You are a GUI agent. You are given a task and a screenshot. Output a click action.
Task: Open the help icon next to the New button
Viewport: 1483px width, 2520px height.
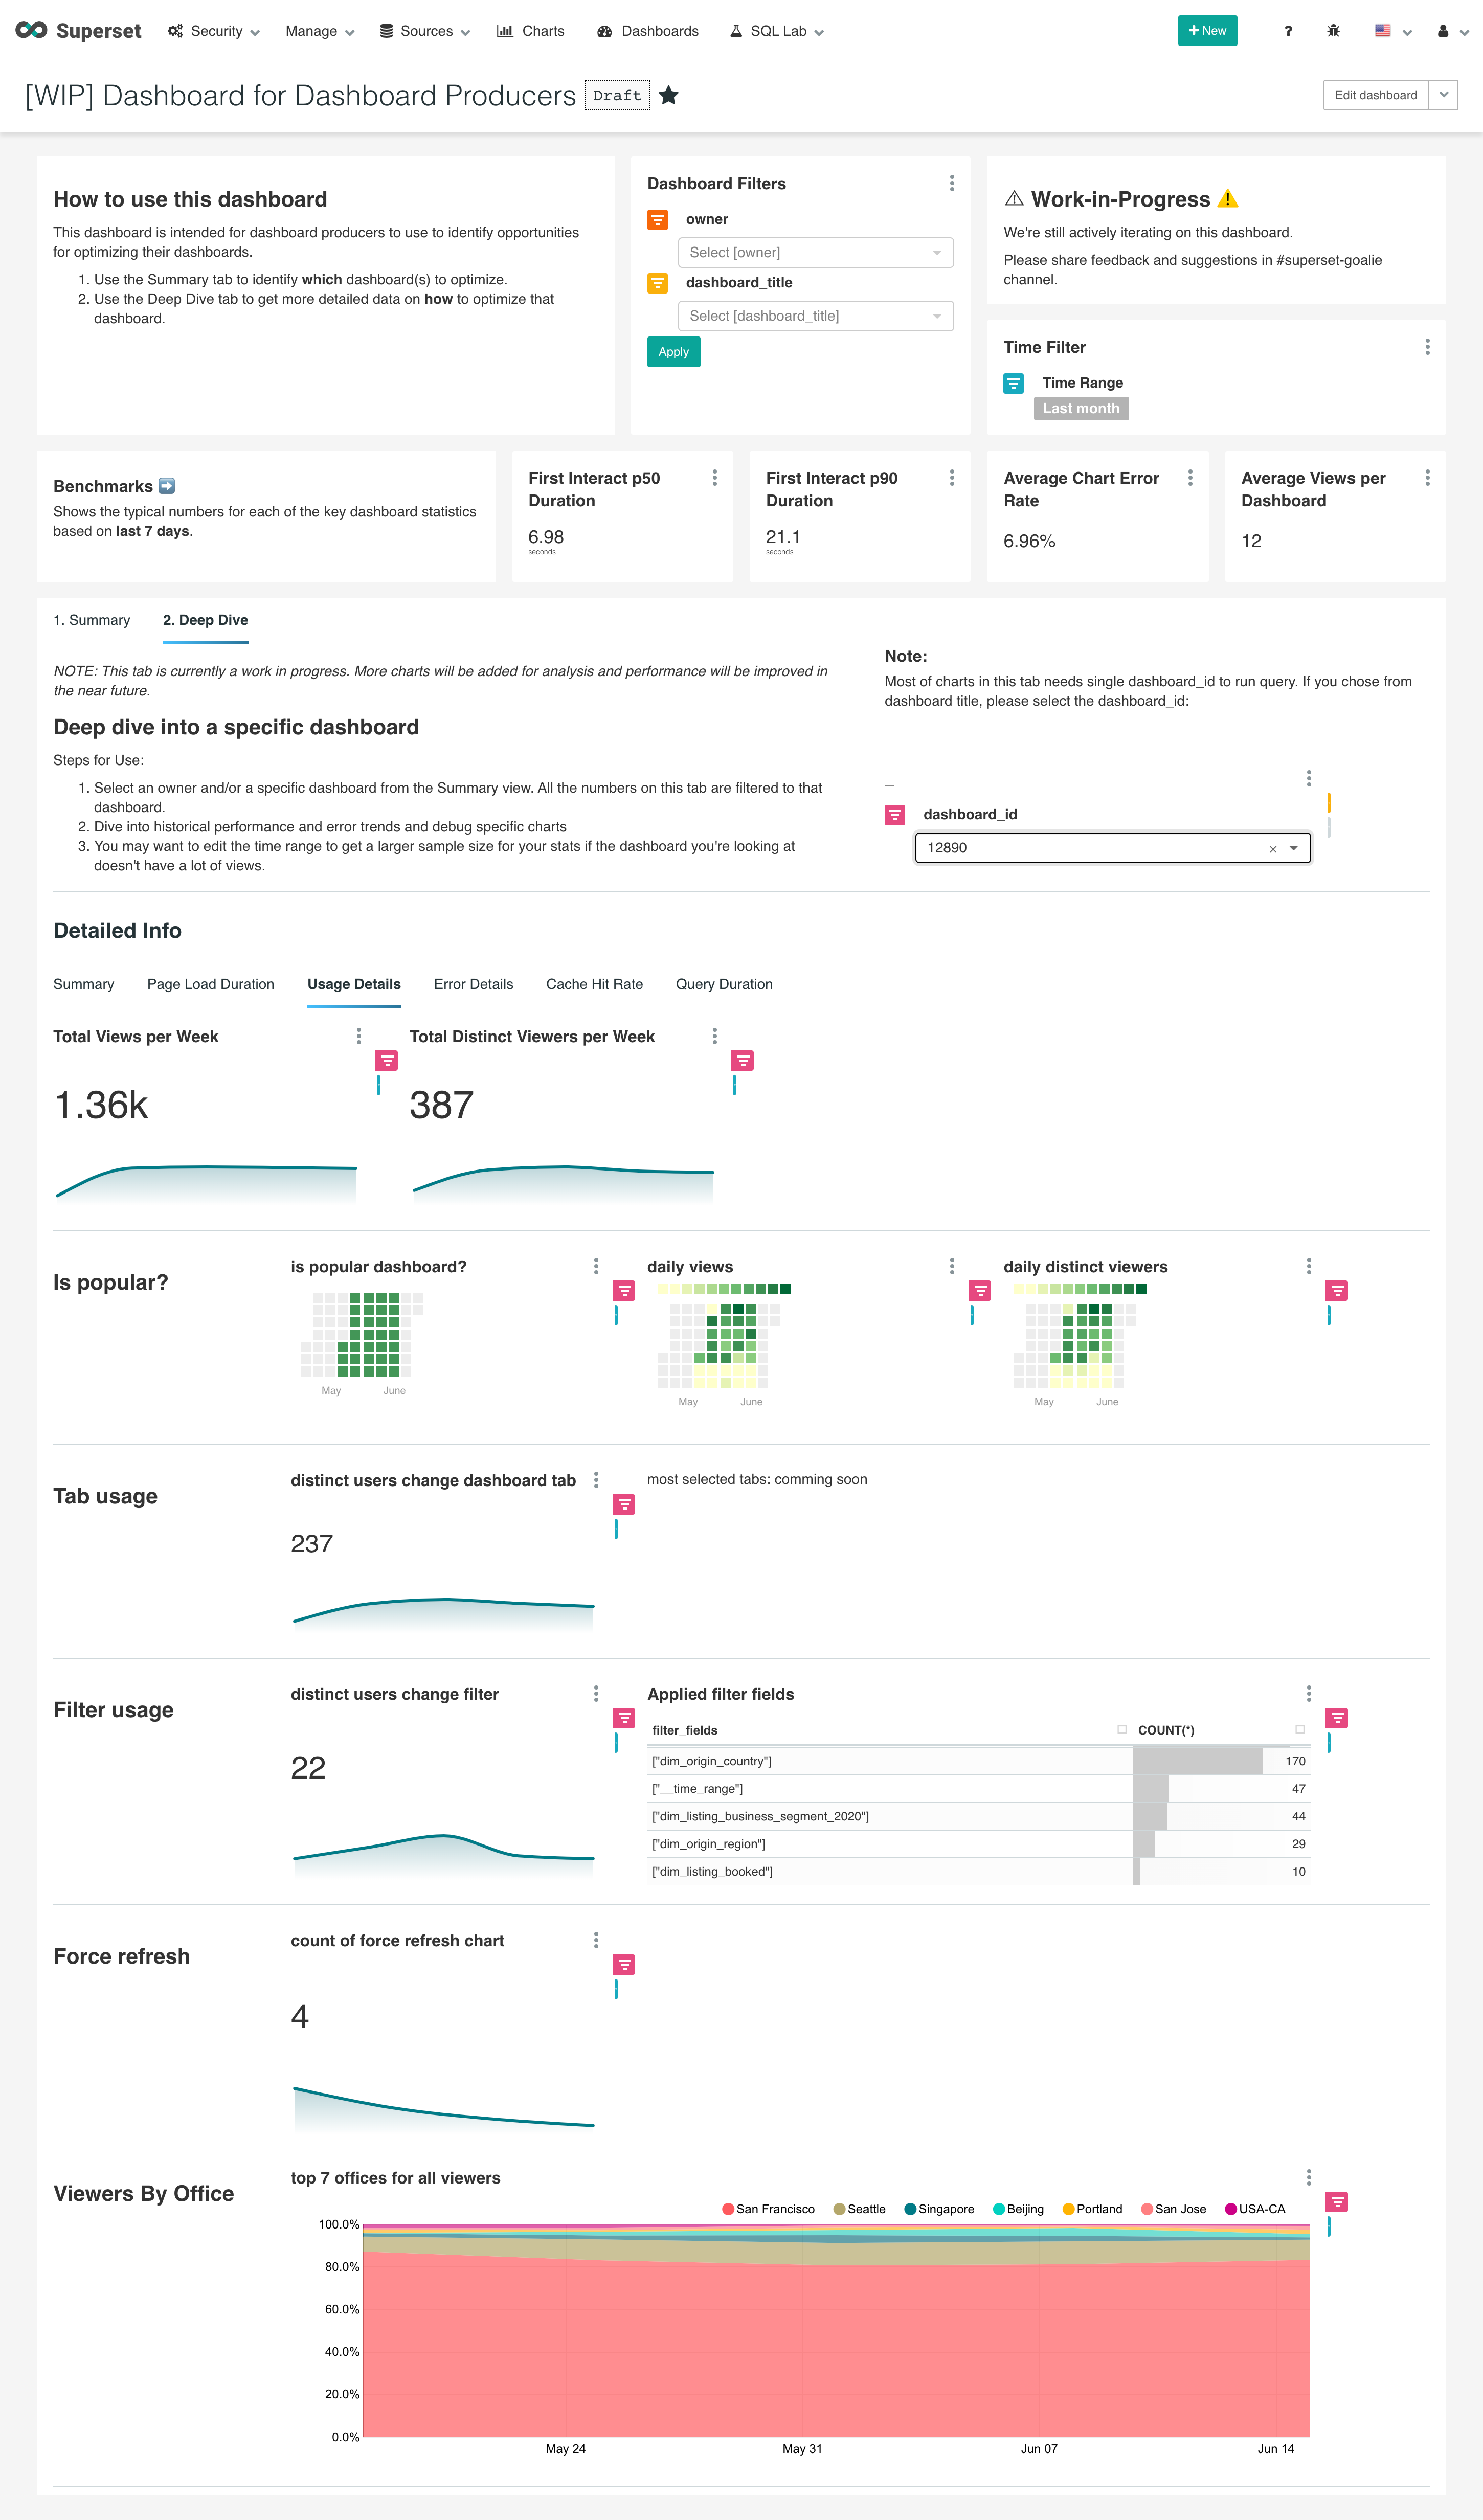1288,31
